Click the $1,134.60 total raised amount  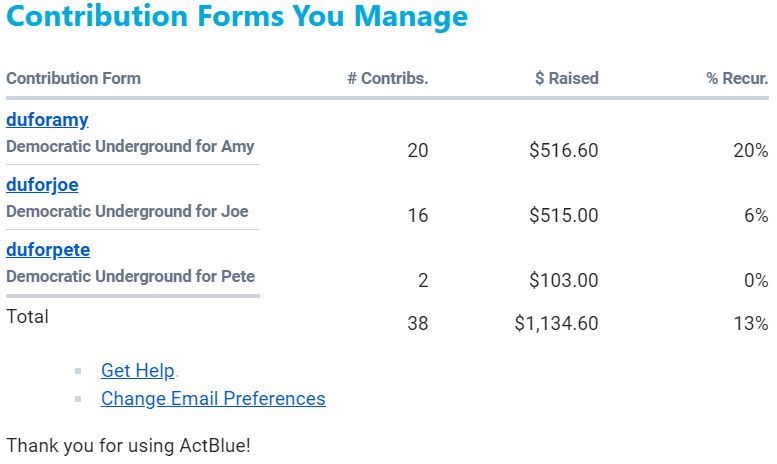(556, 323)
